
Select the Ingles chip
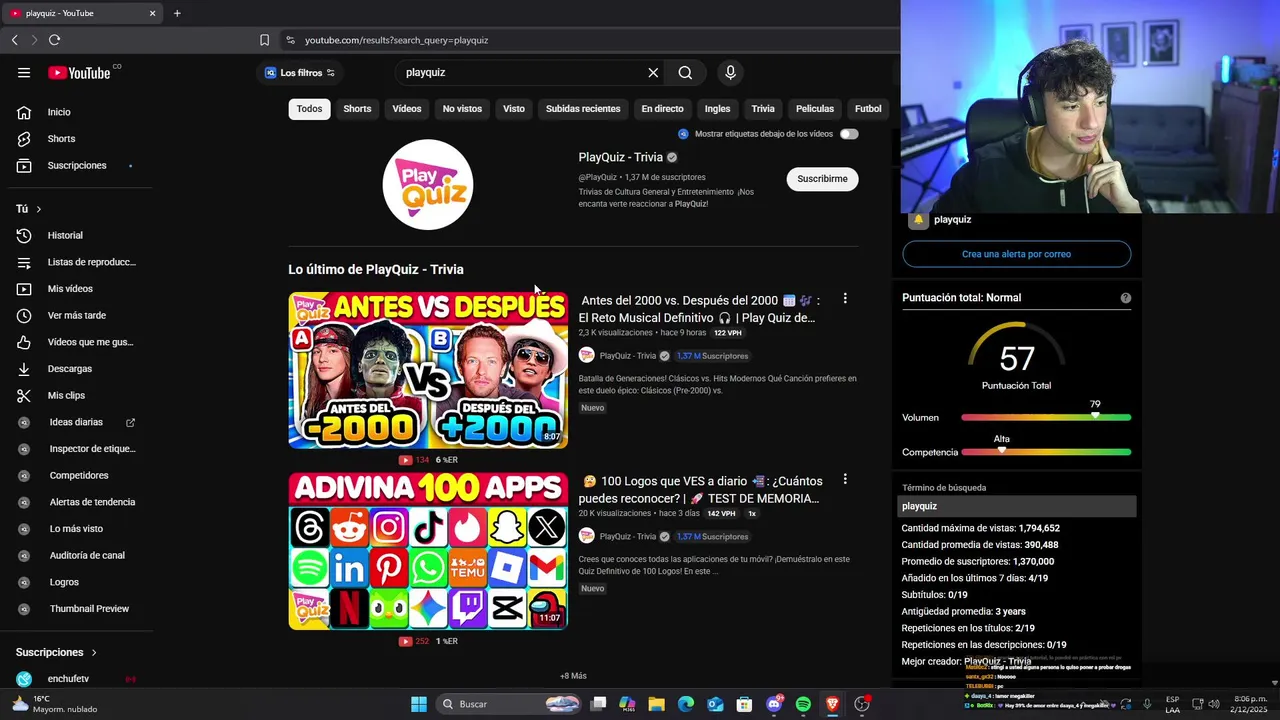[717, 109]
